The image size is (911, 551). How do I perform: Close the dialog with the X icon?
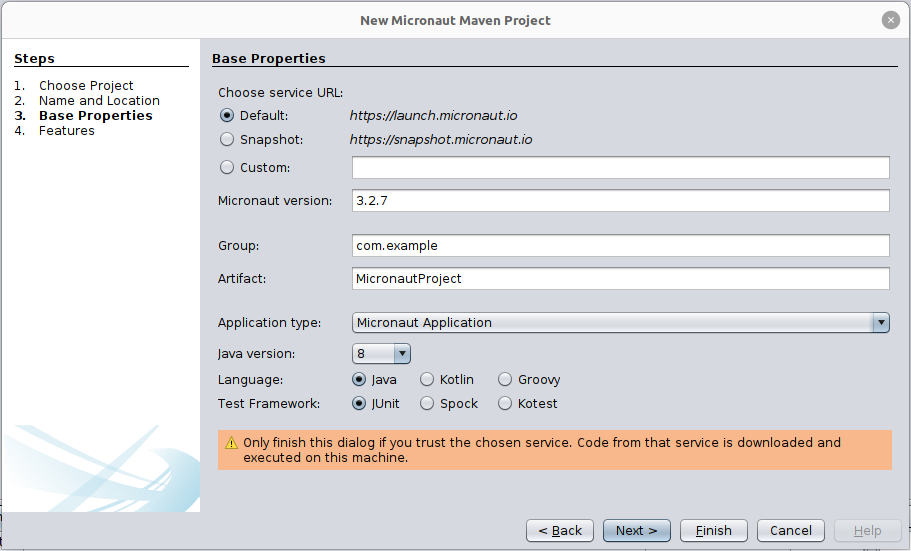coord(890,20)
